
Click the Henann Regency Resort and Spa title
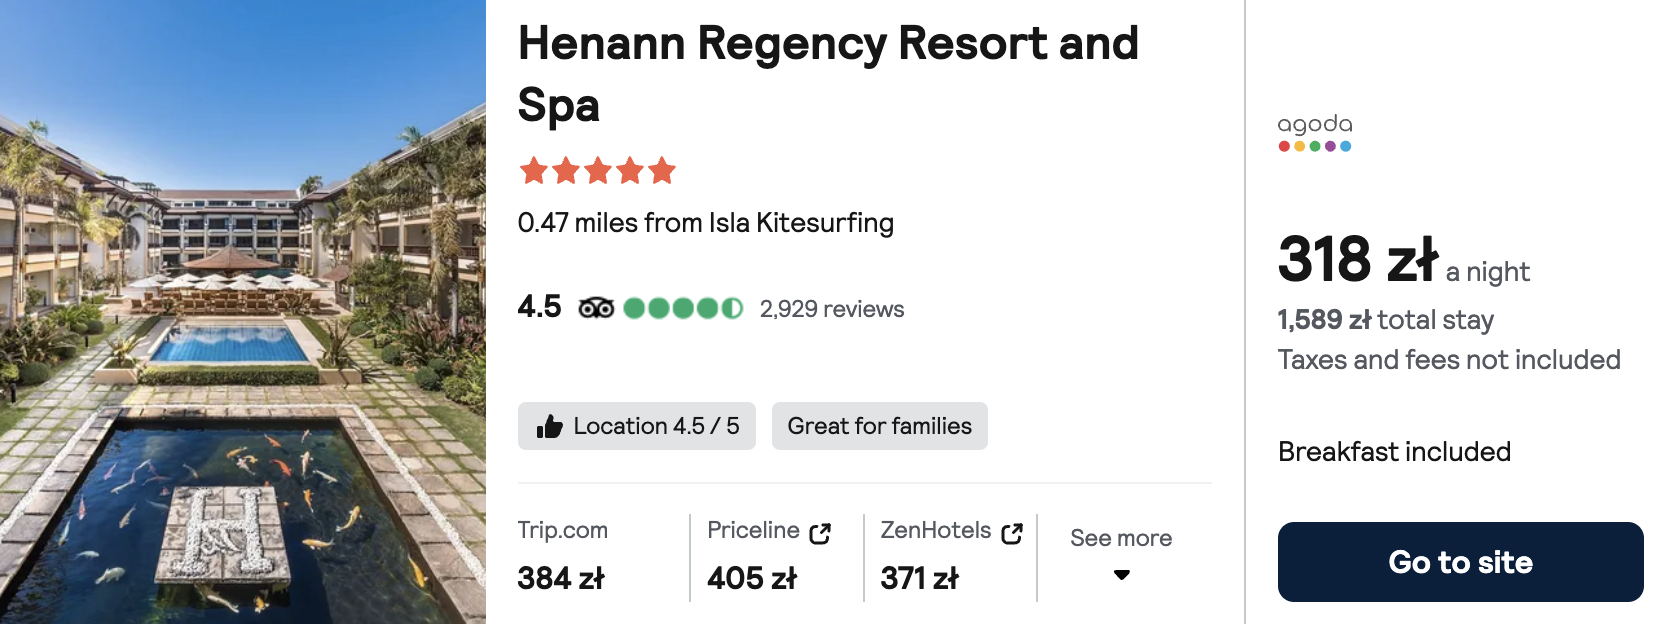click(x=828, y=74)
